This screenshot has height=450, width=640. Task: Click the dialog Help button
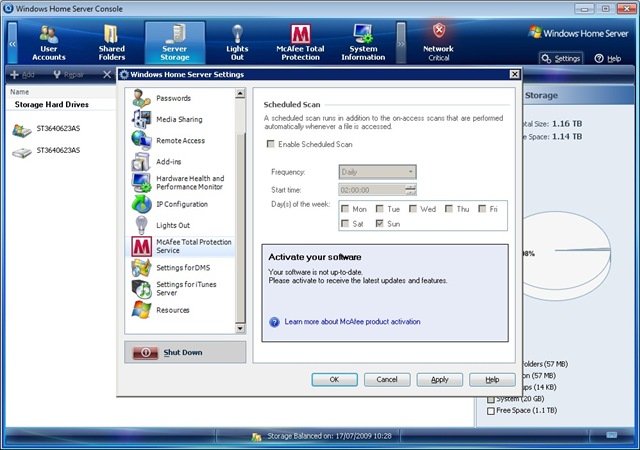click(492, 379)
